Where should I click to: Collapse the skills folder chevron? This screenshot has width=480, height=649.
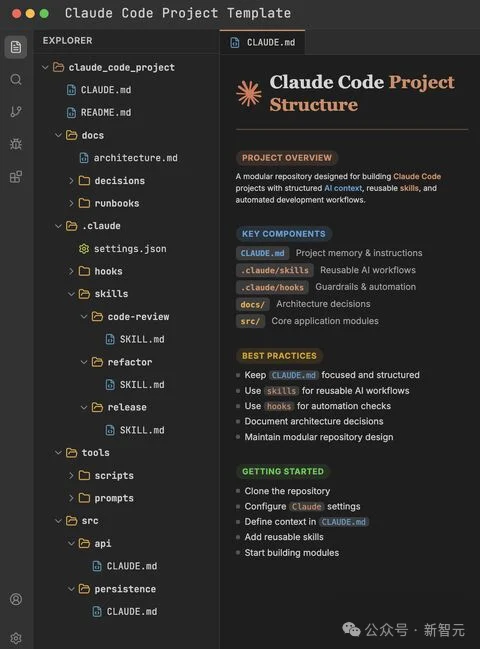[x=71, y=294]
